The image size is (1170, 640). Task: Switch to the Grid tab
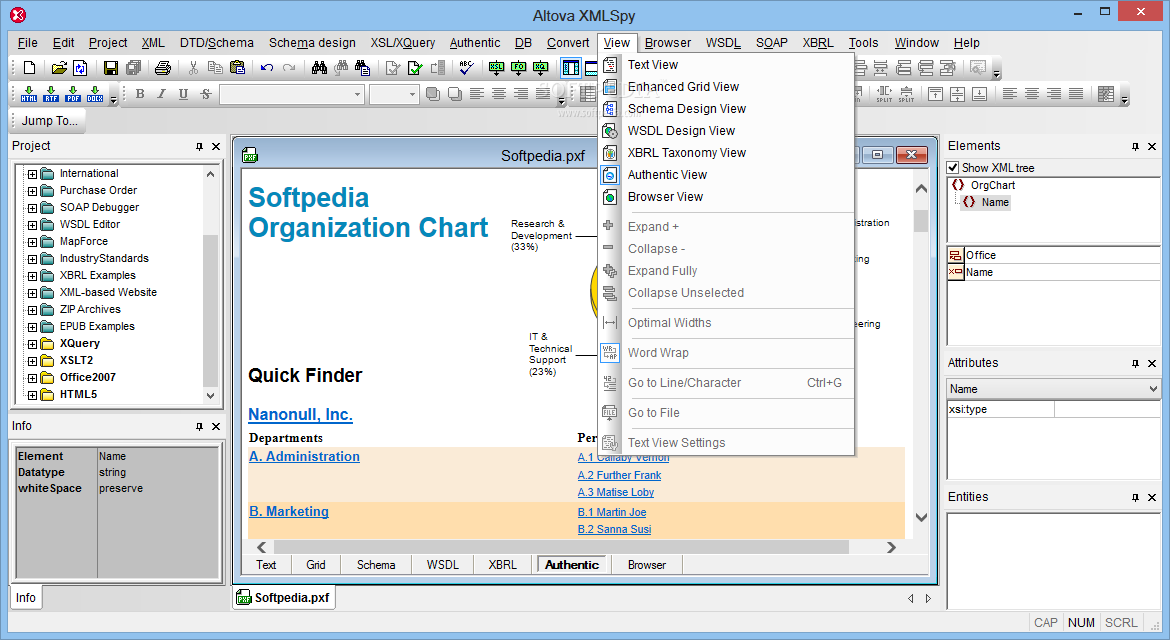316,565
